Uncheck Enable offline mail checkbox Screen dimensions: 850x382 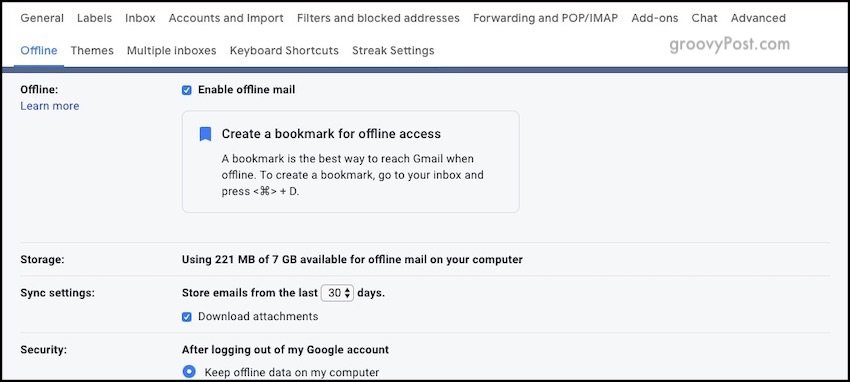[x=186, y=90]
